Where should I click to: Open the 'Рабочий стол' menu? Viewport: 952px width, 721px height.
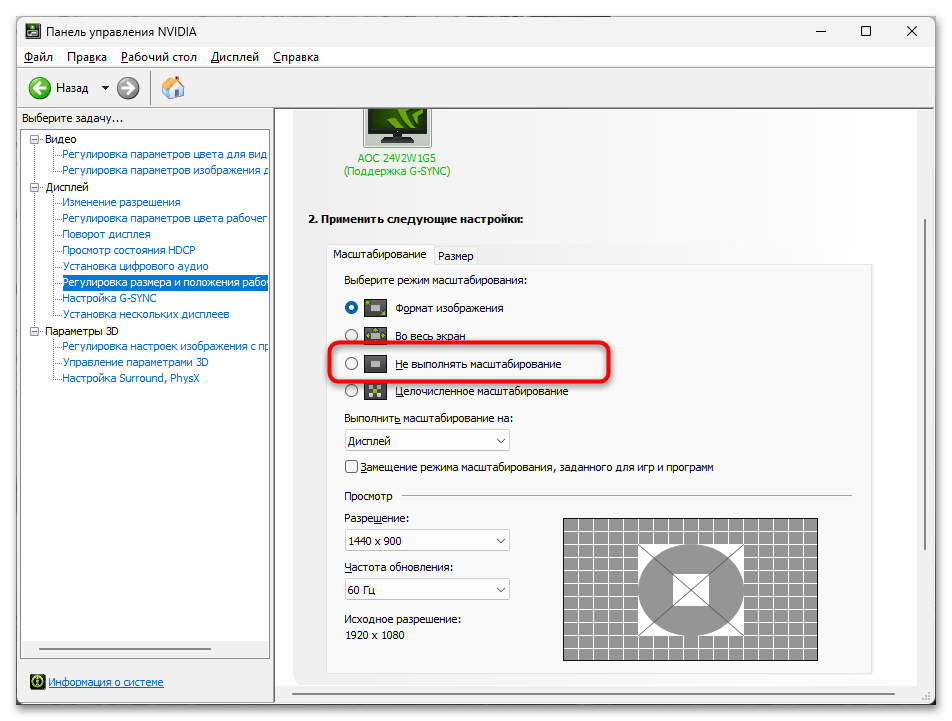click(x=158, y=57)
